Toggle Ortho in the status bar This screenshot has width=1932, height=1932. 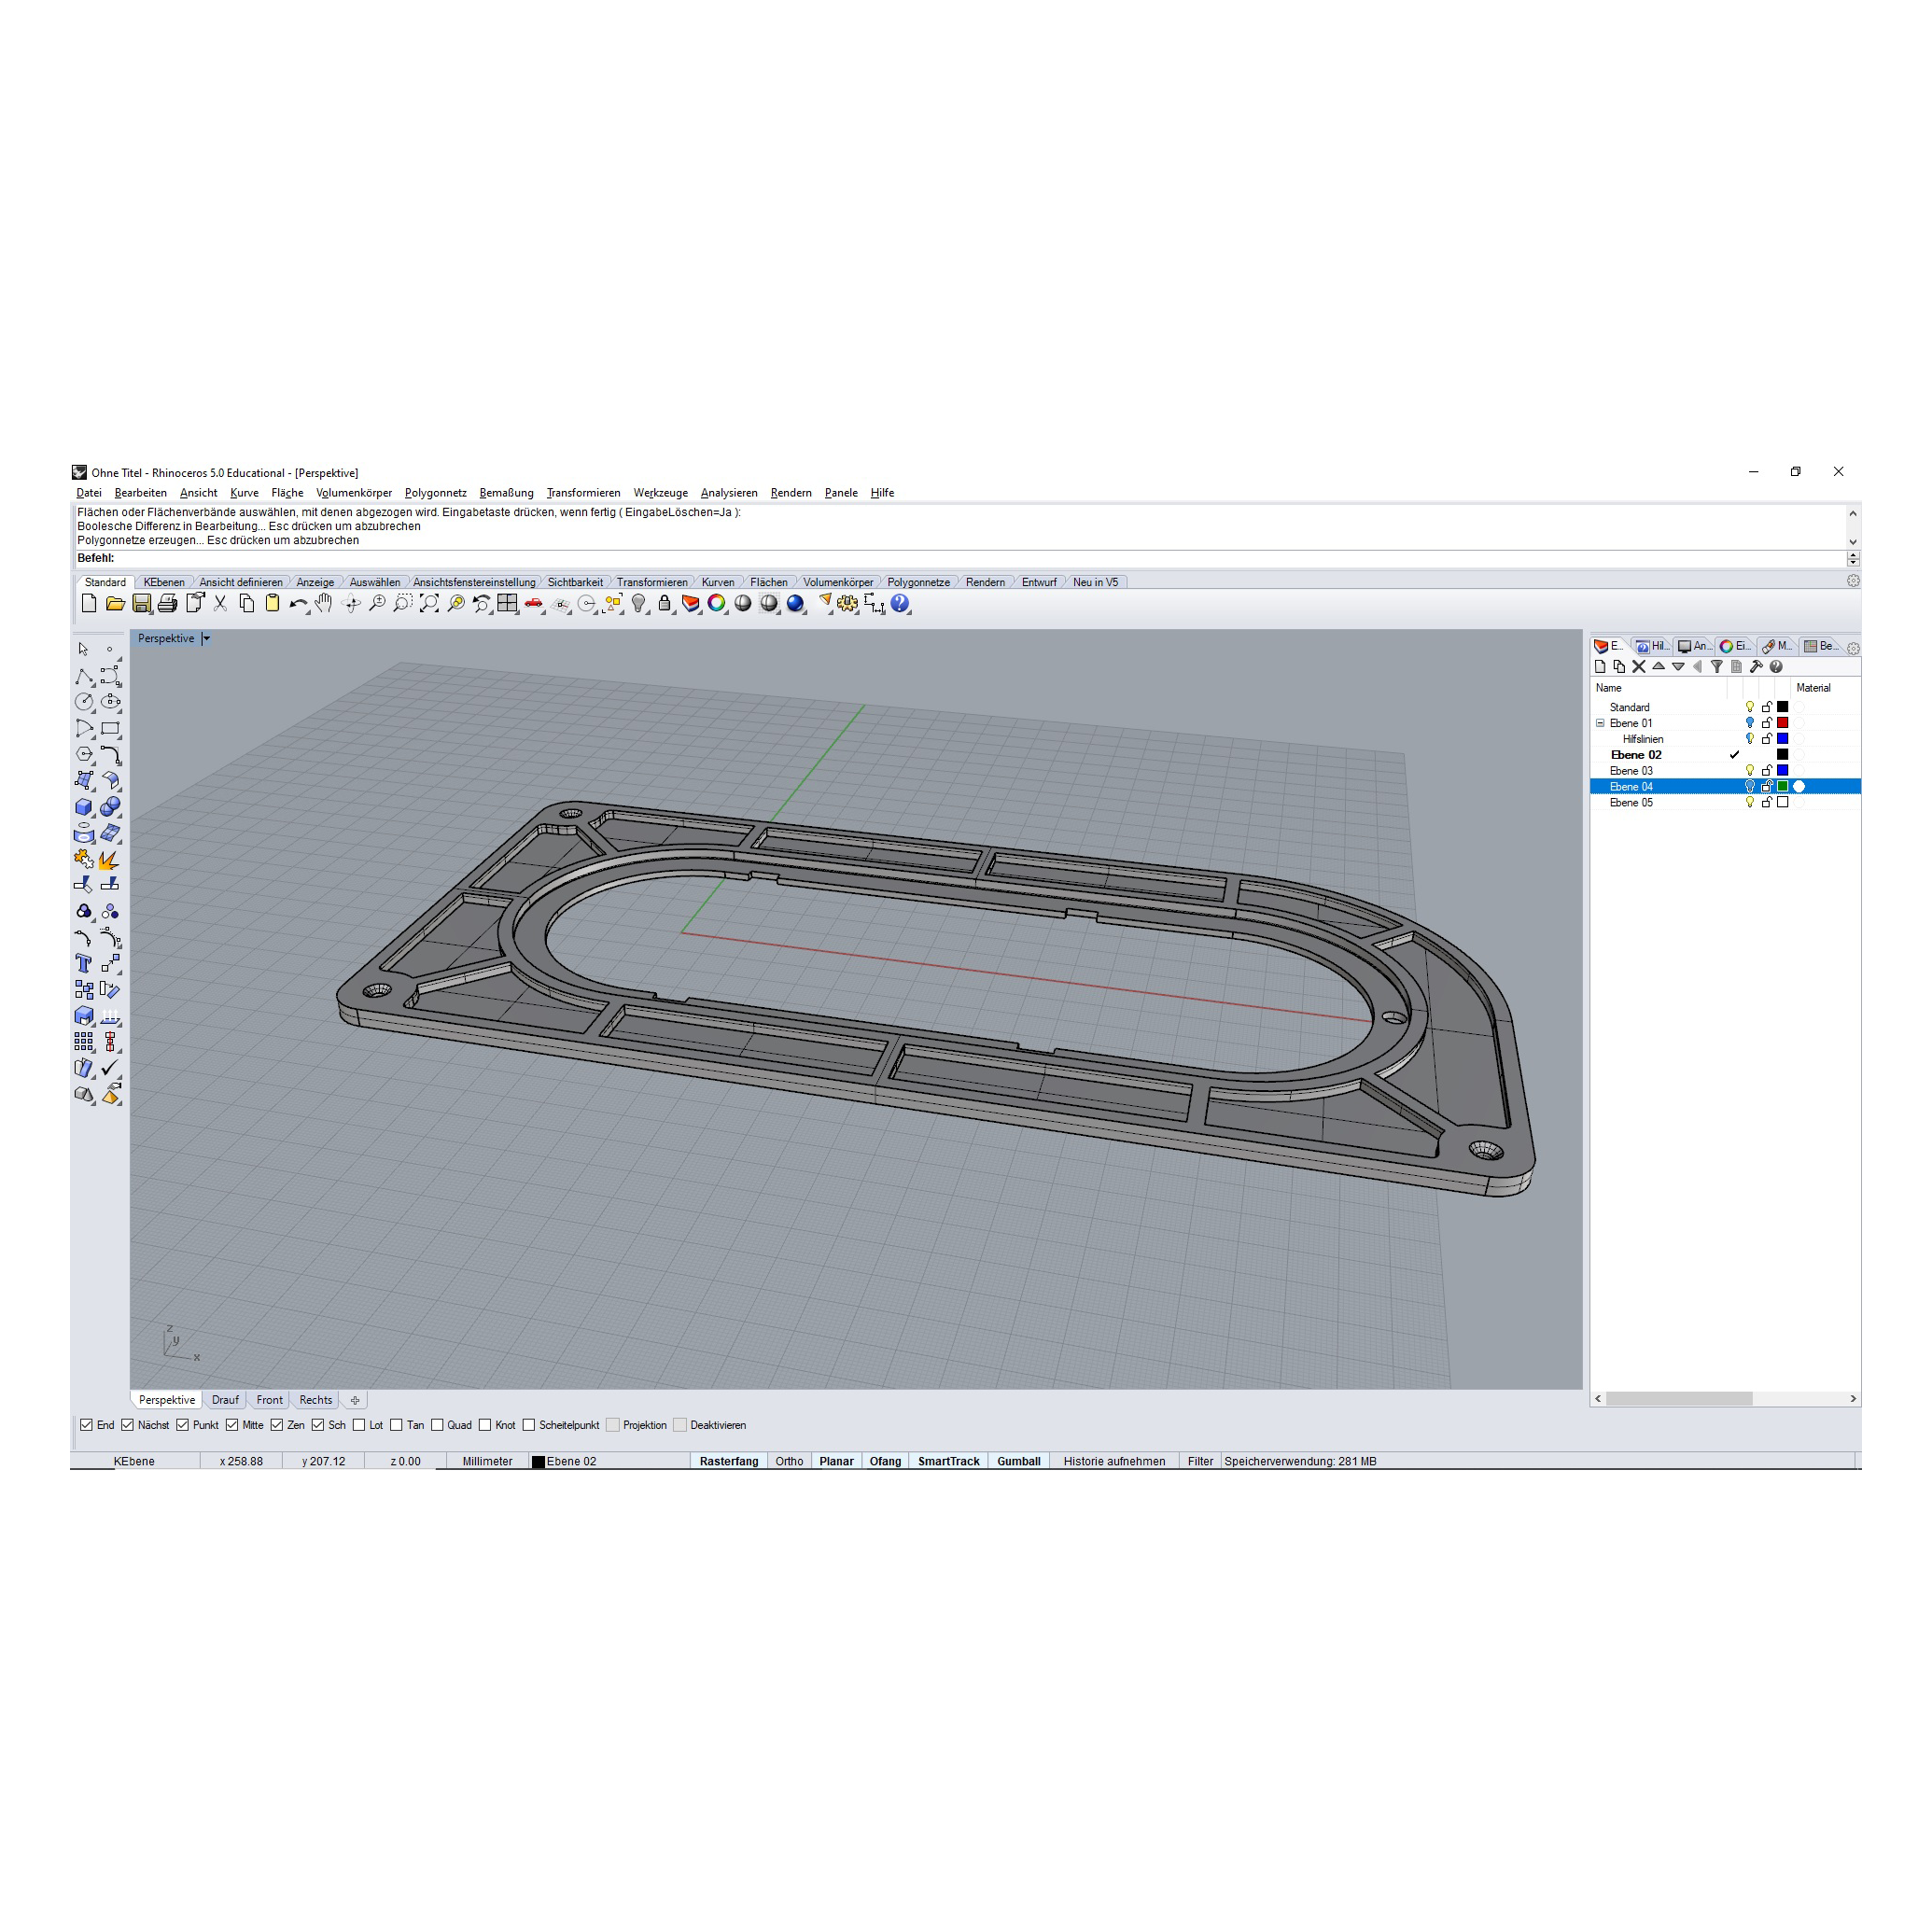tap(789, 1461)
